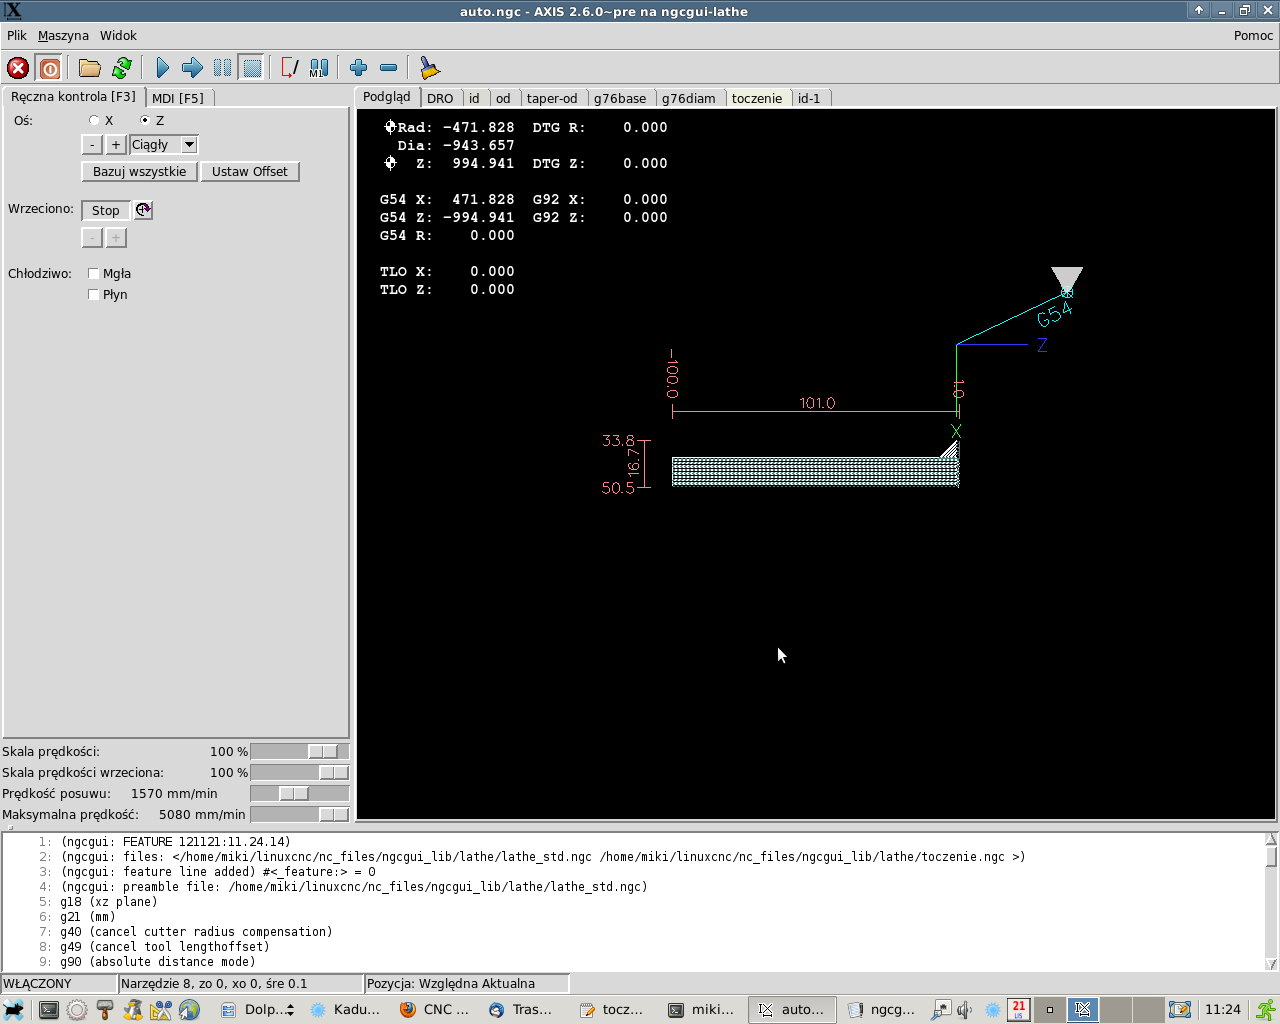Click the G-code listing vertical scrollbar
Viewport: 1280px width, 1024px height.
(1271, 902)
